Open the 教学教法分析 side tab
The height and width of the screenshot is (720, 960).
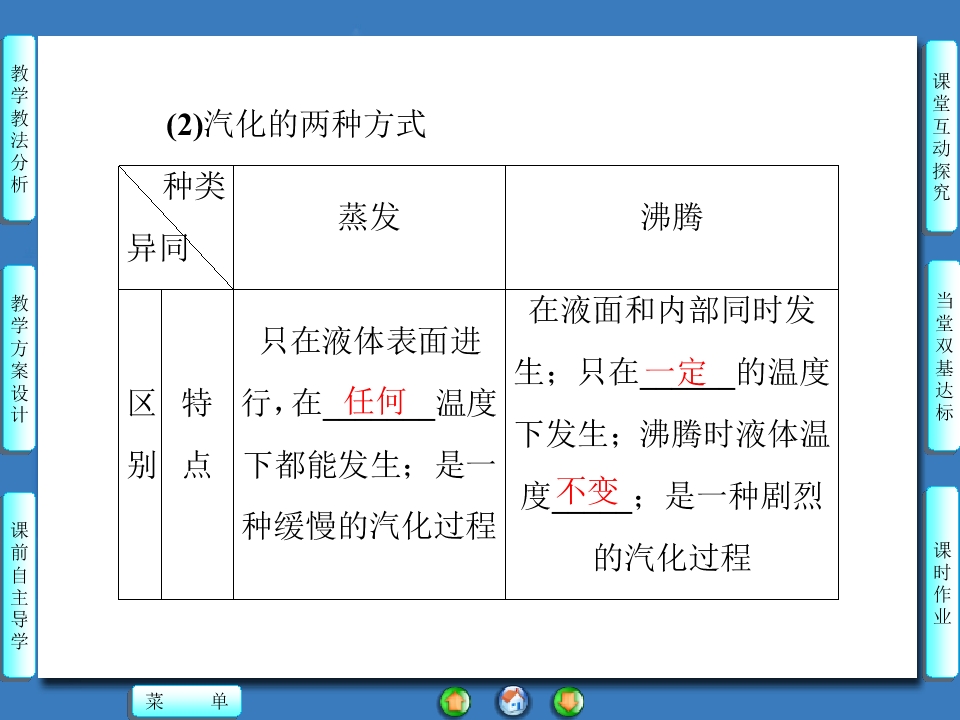19,128
